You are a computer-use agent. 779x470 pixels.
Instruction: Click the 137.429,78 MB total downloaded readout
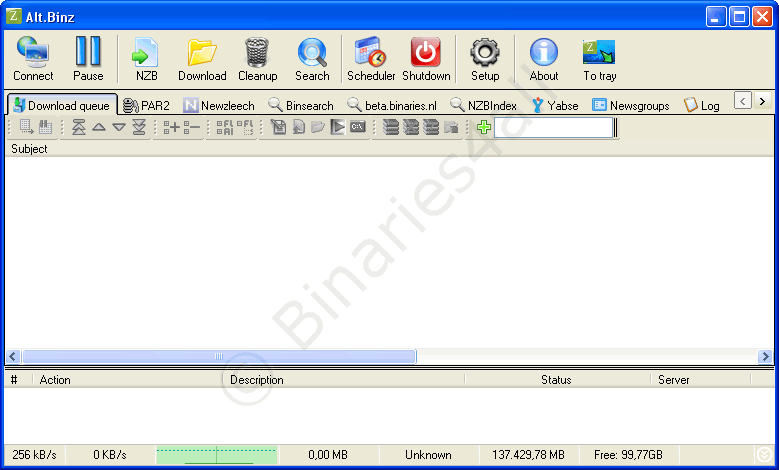coord(528,455)
